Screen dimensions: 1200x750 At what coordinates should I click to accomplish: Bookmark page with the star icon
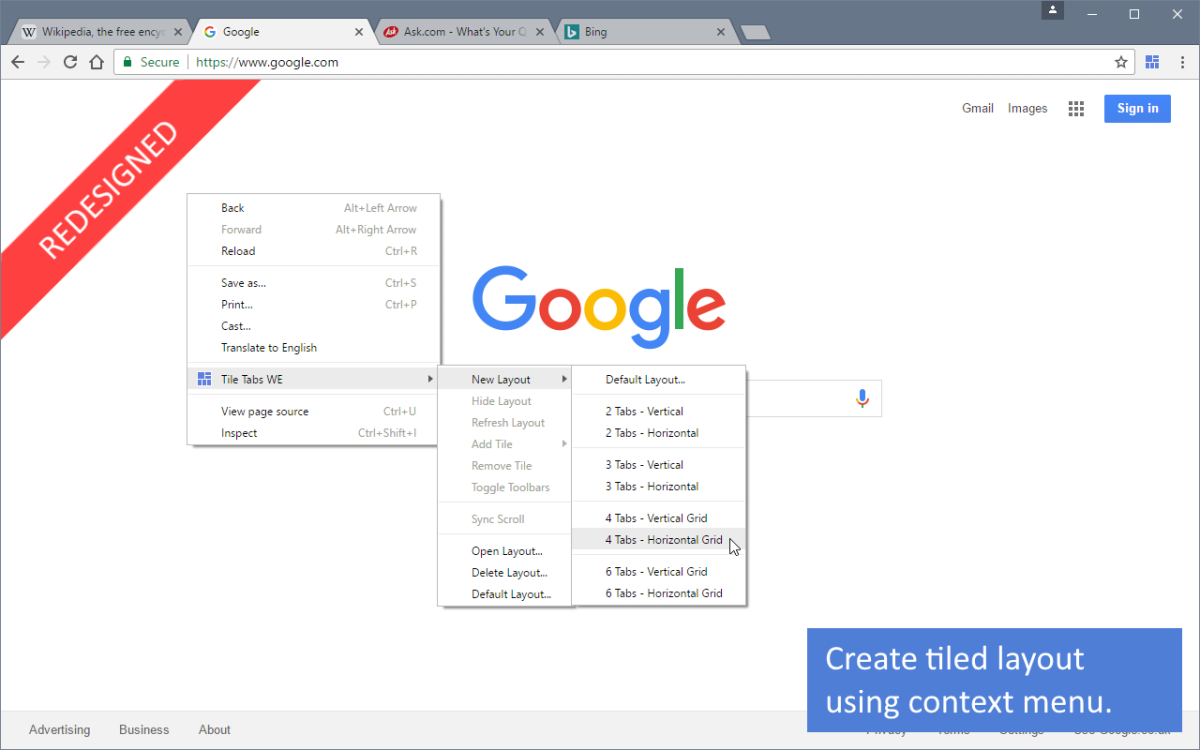click(x=1121, y=62)
